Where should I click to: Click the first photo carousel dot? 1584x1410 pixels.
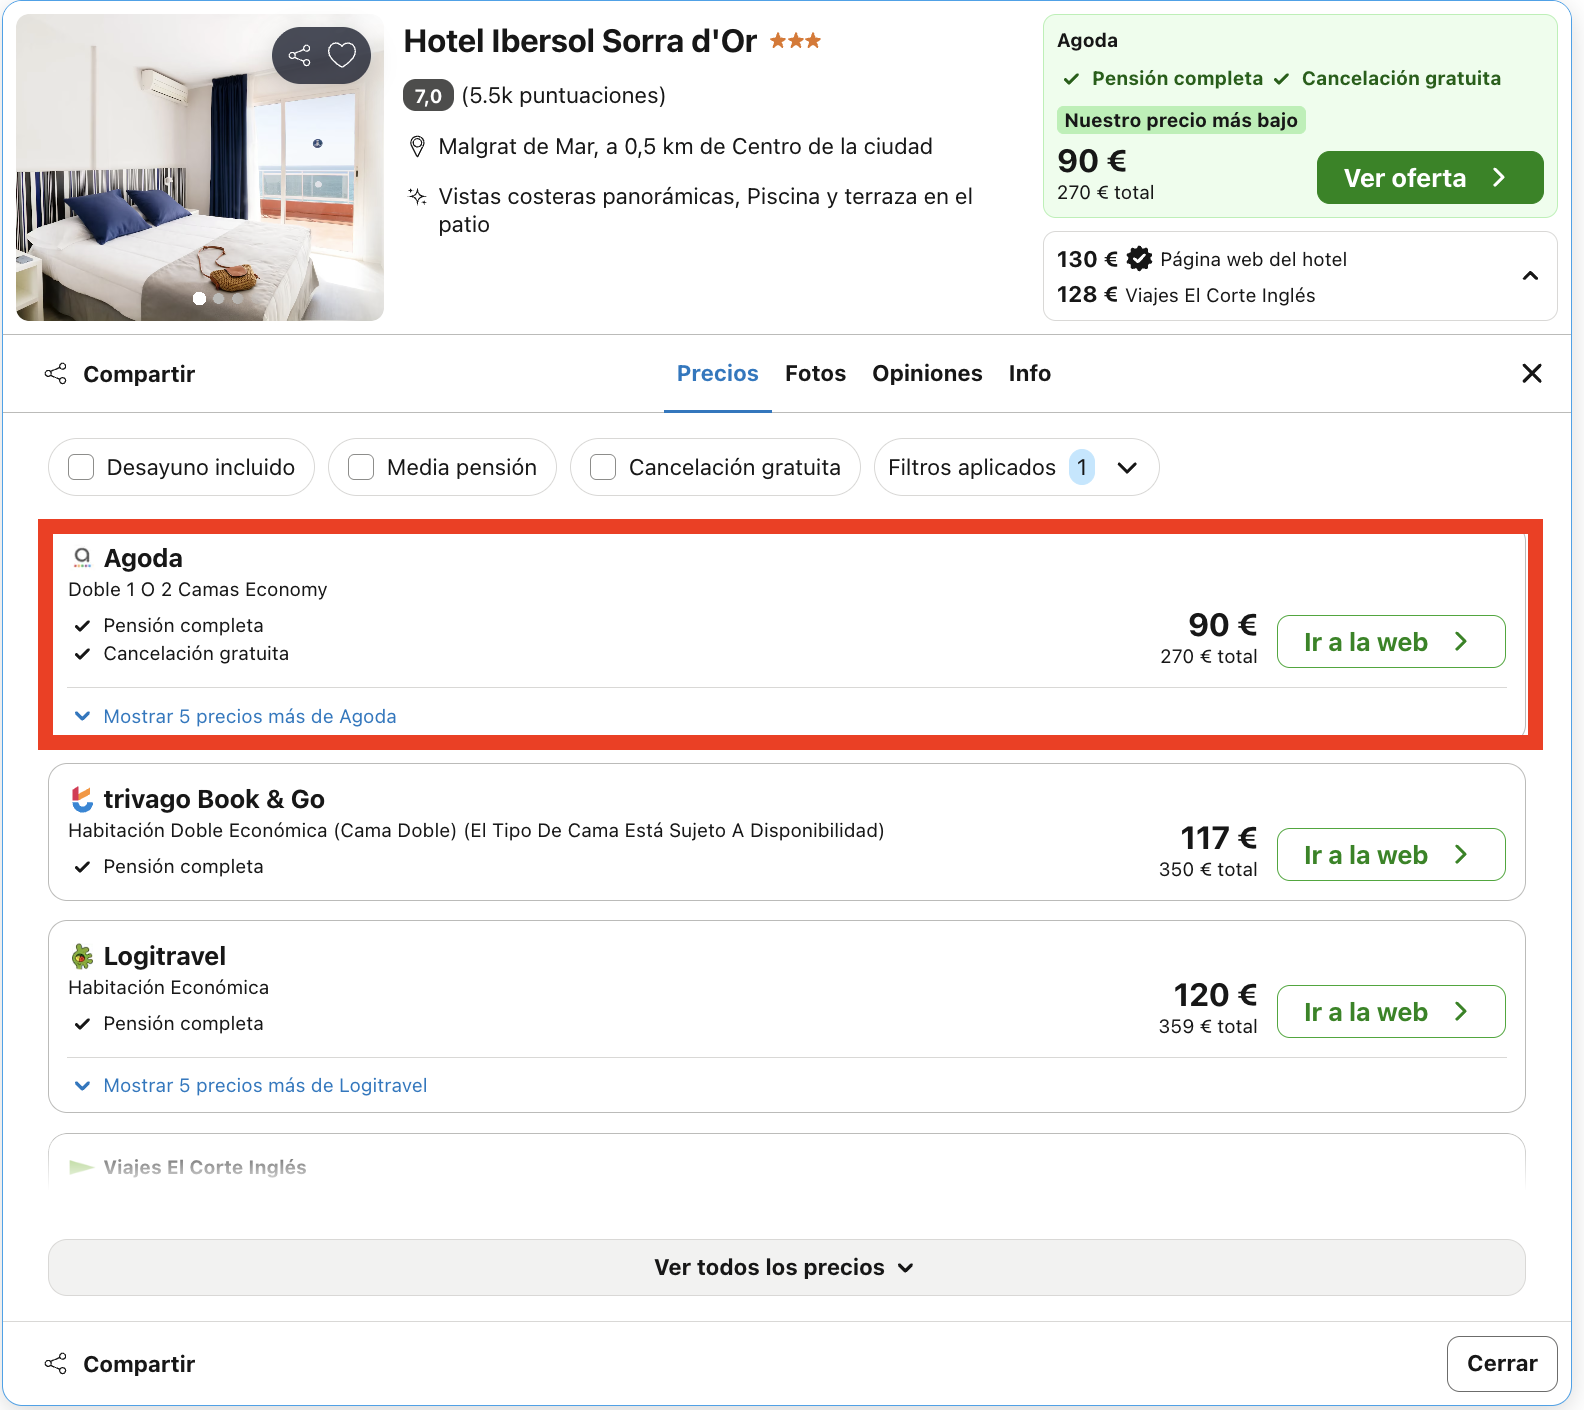pos(199,298)
